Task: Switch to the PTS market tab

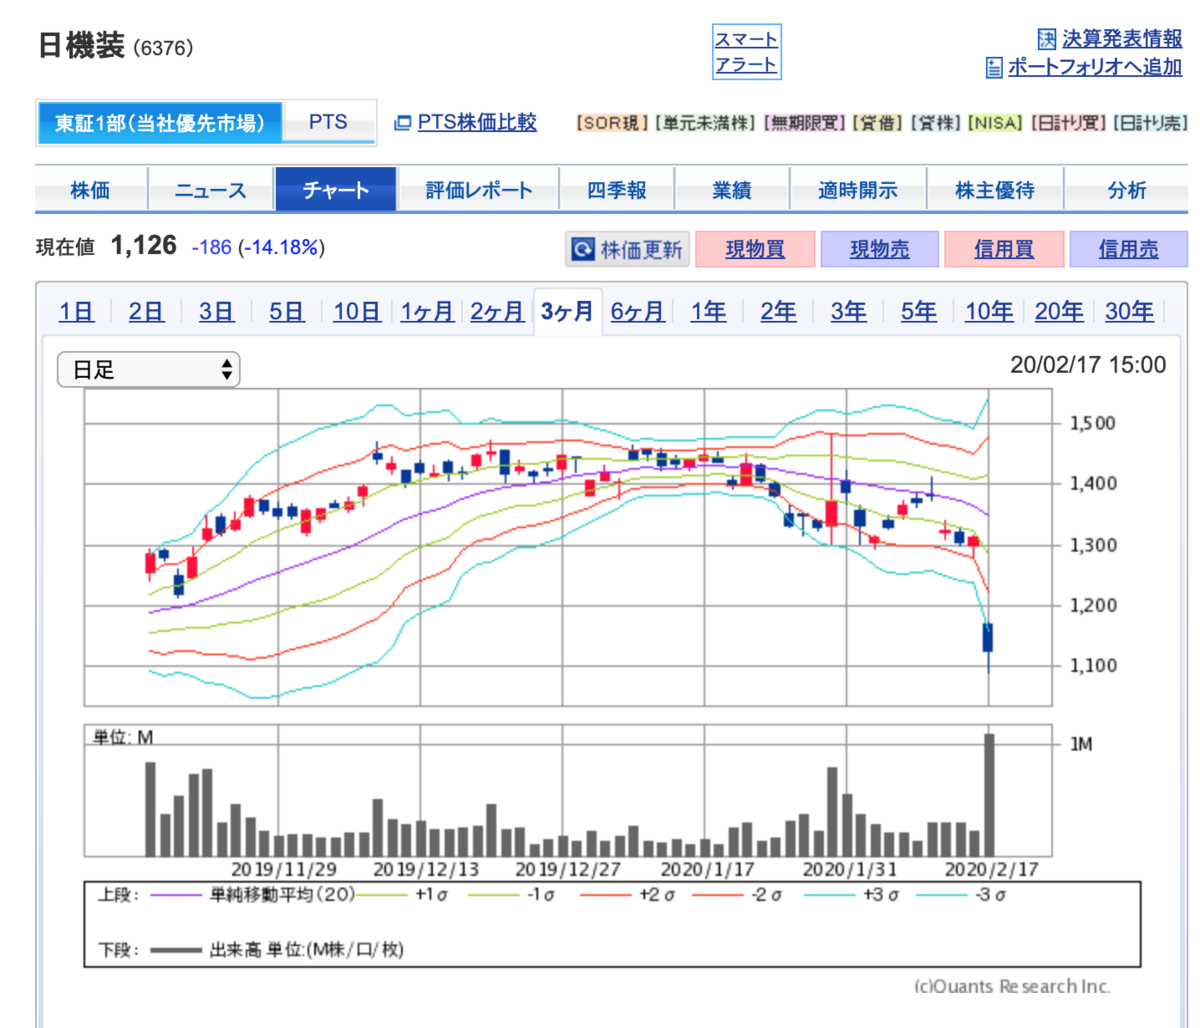Action: pyautogui.click(x=328, y=123)
